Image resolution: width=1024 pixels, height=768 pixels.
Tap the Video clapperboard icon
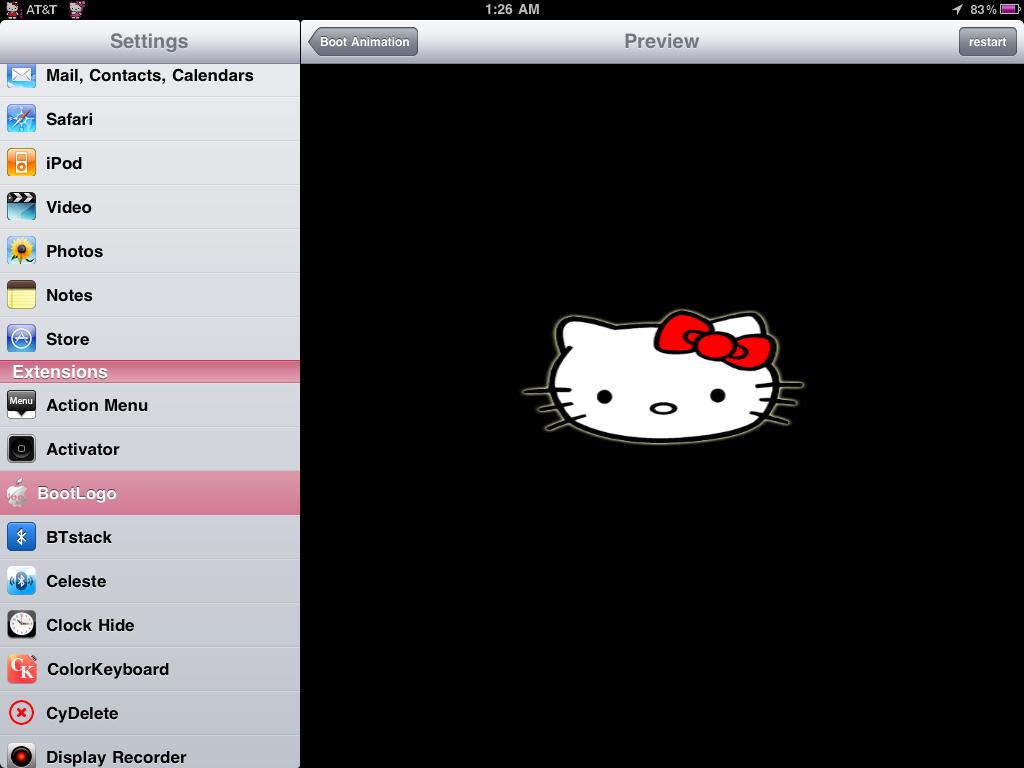[22, 207]
